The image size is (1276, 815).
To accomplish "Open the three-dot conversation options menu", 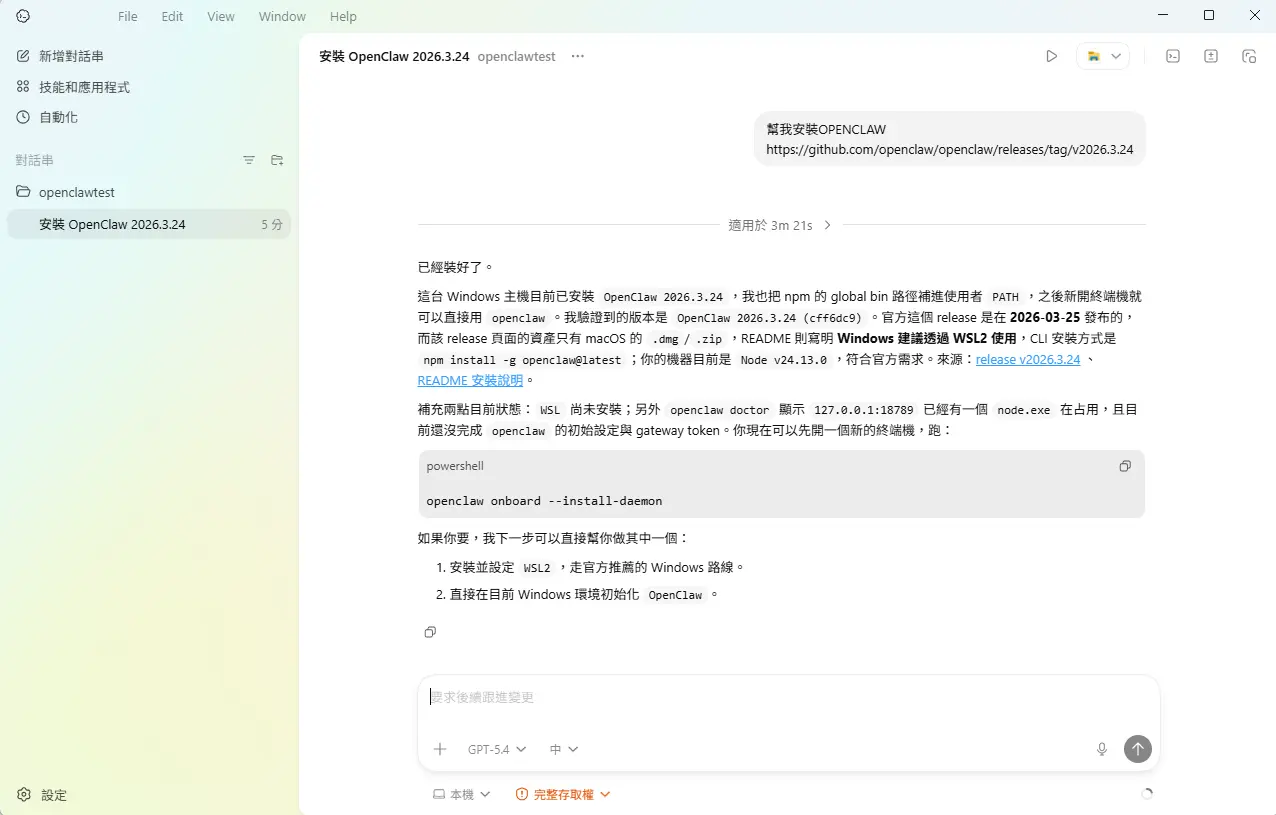I will [x=577, y=57].
